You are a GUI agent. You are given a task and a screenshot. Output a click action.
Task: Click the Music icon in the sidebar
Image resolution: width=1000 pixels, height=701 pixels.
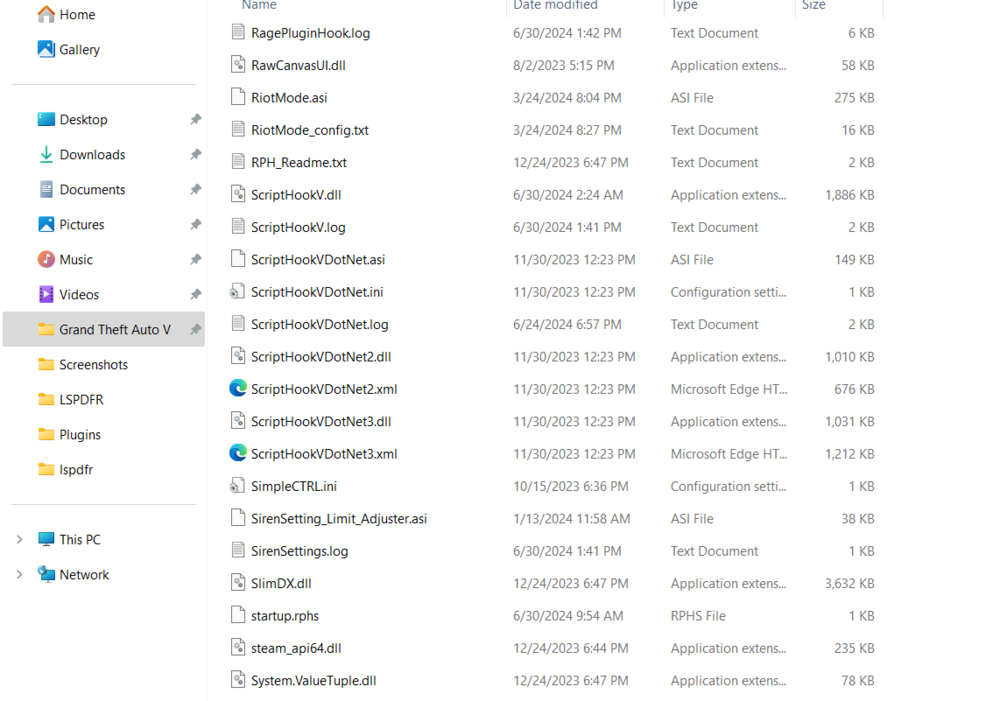click(45, 259)
